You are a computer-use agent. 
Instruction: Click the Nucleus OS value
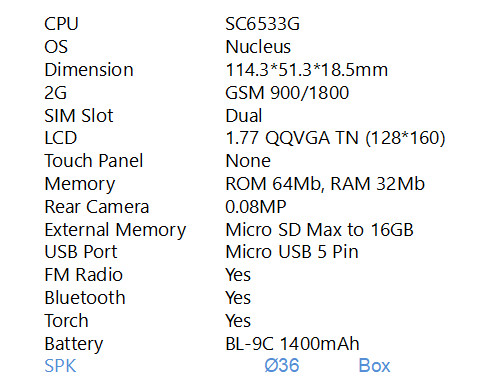[258, 47]
